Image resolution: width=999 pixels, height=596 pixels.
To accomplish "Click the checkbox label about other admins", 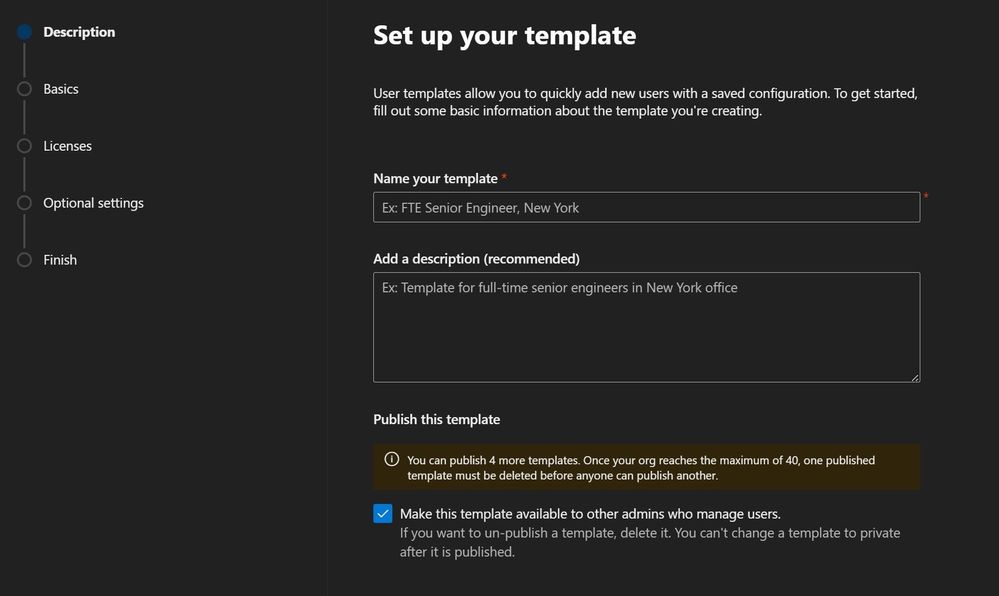I will (x=590, y=514).
